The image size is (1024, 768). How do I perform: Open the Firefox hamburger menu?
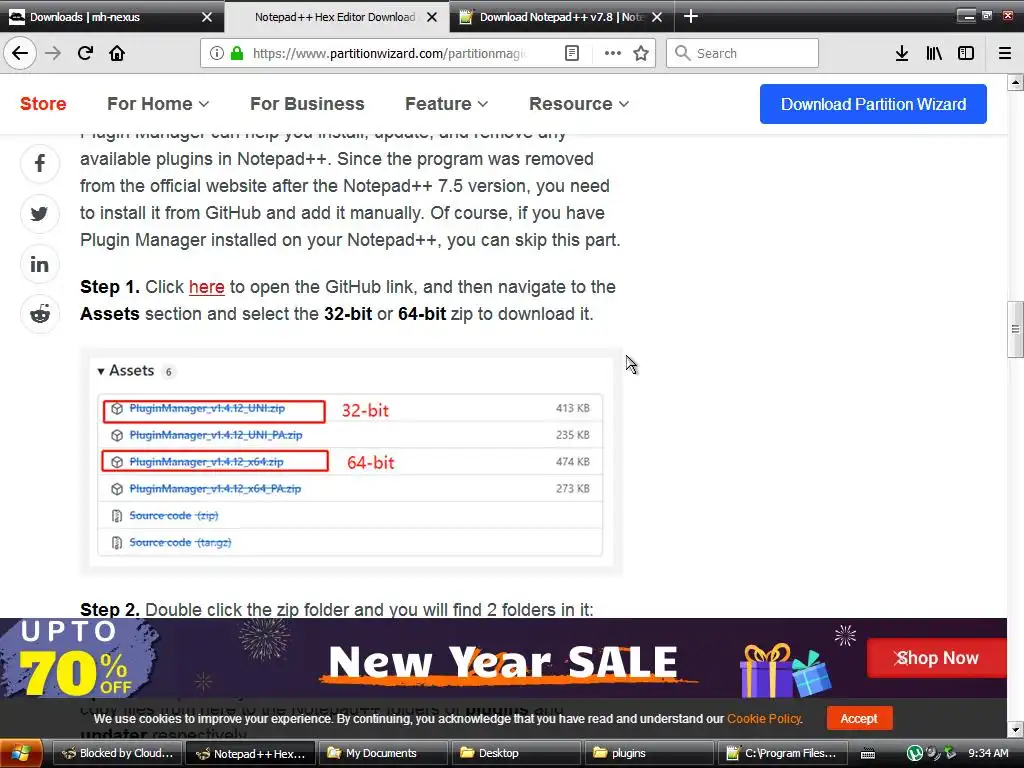[1005, 53]
